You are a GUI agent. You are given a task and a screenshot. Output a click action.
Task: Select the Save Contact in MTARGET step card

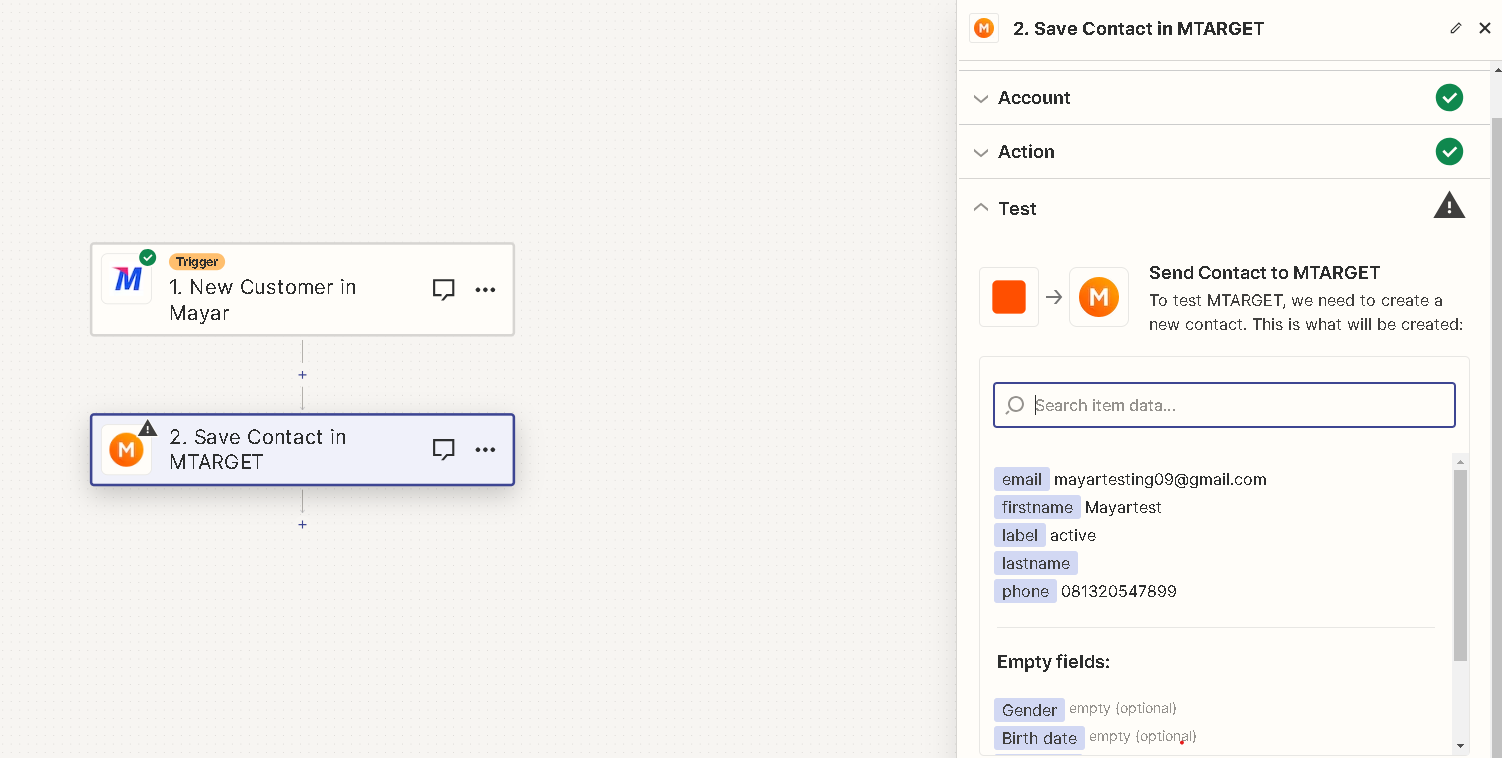pyautogui.click(x=302, y=450)
